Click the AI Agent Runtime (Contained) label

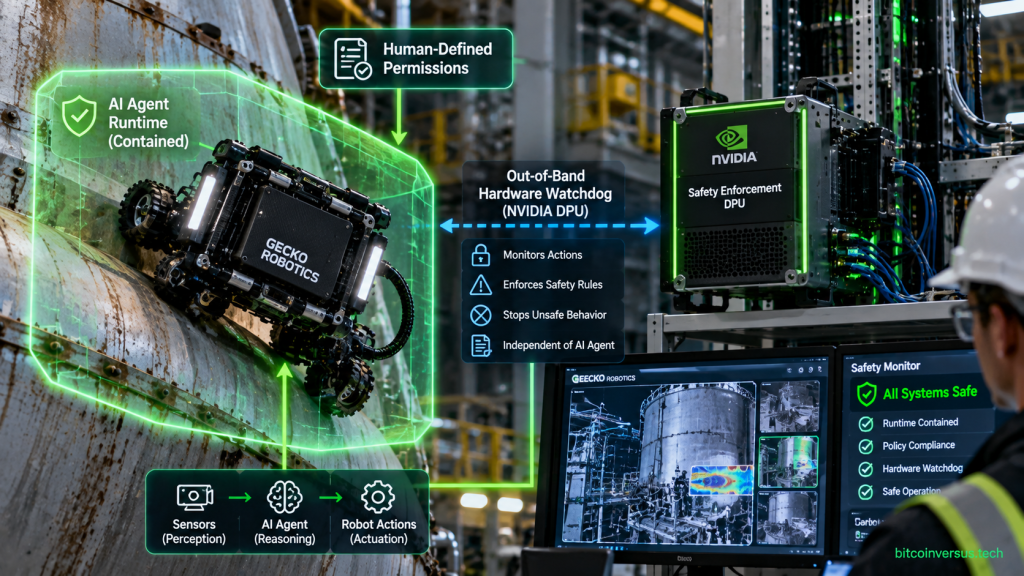pyautogui.click(x=148, y=123)
